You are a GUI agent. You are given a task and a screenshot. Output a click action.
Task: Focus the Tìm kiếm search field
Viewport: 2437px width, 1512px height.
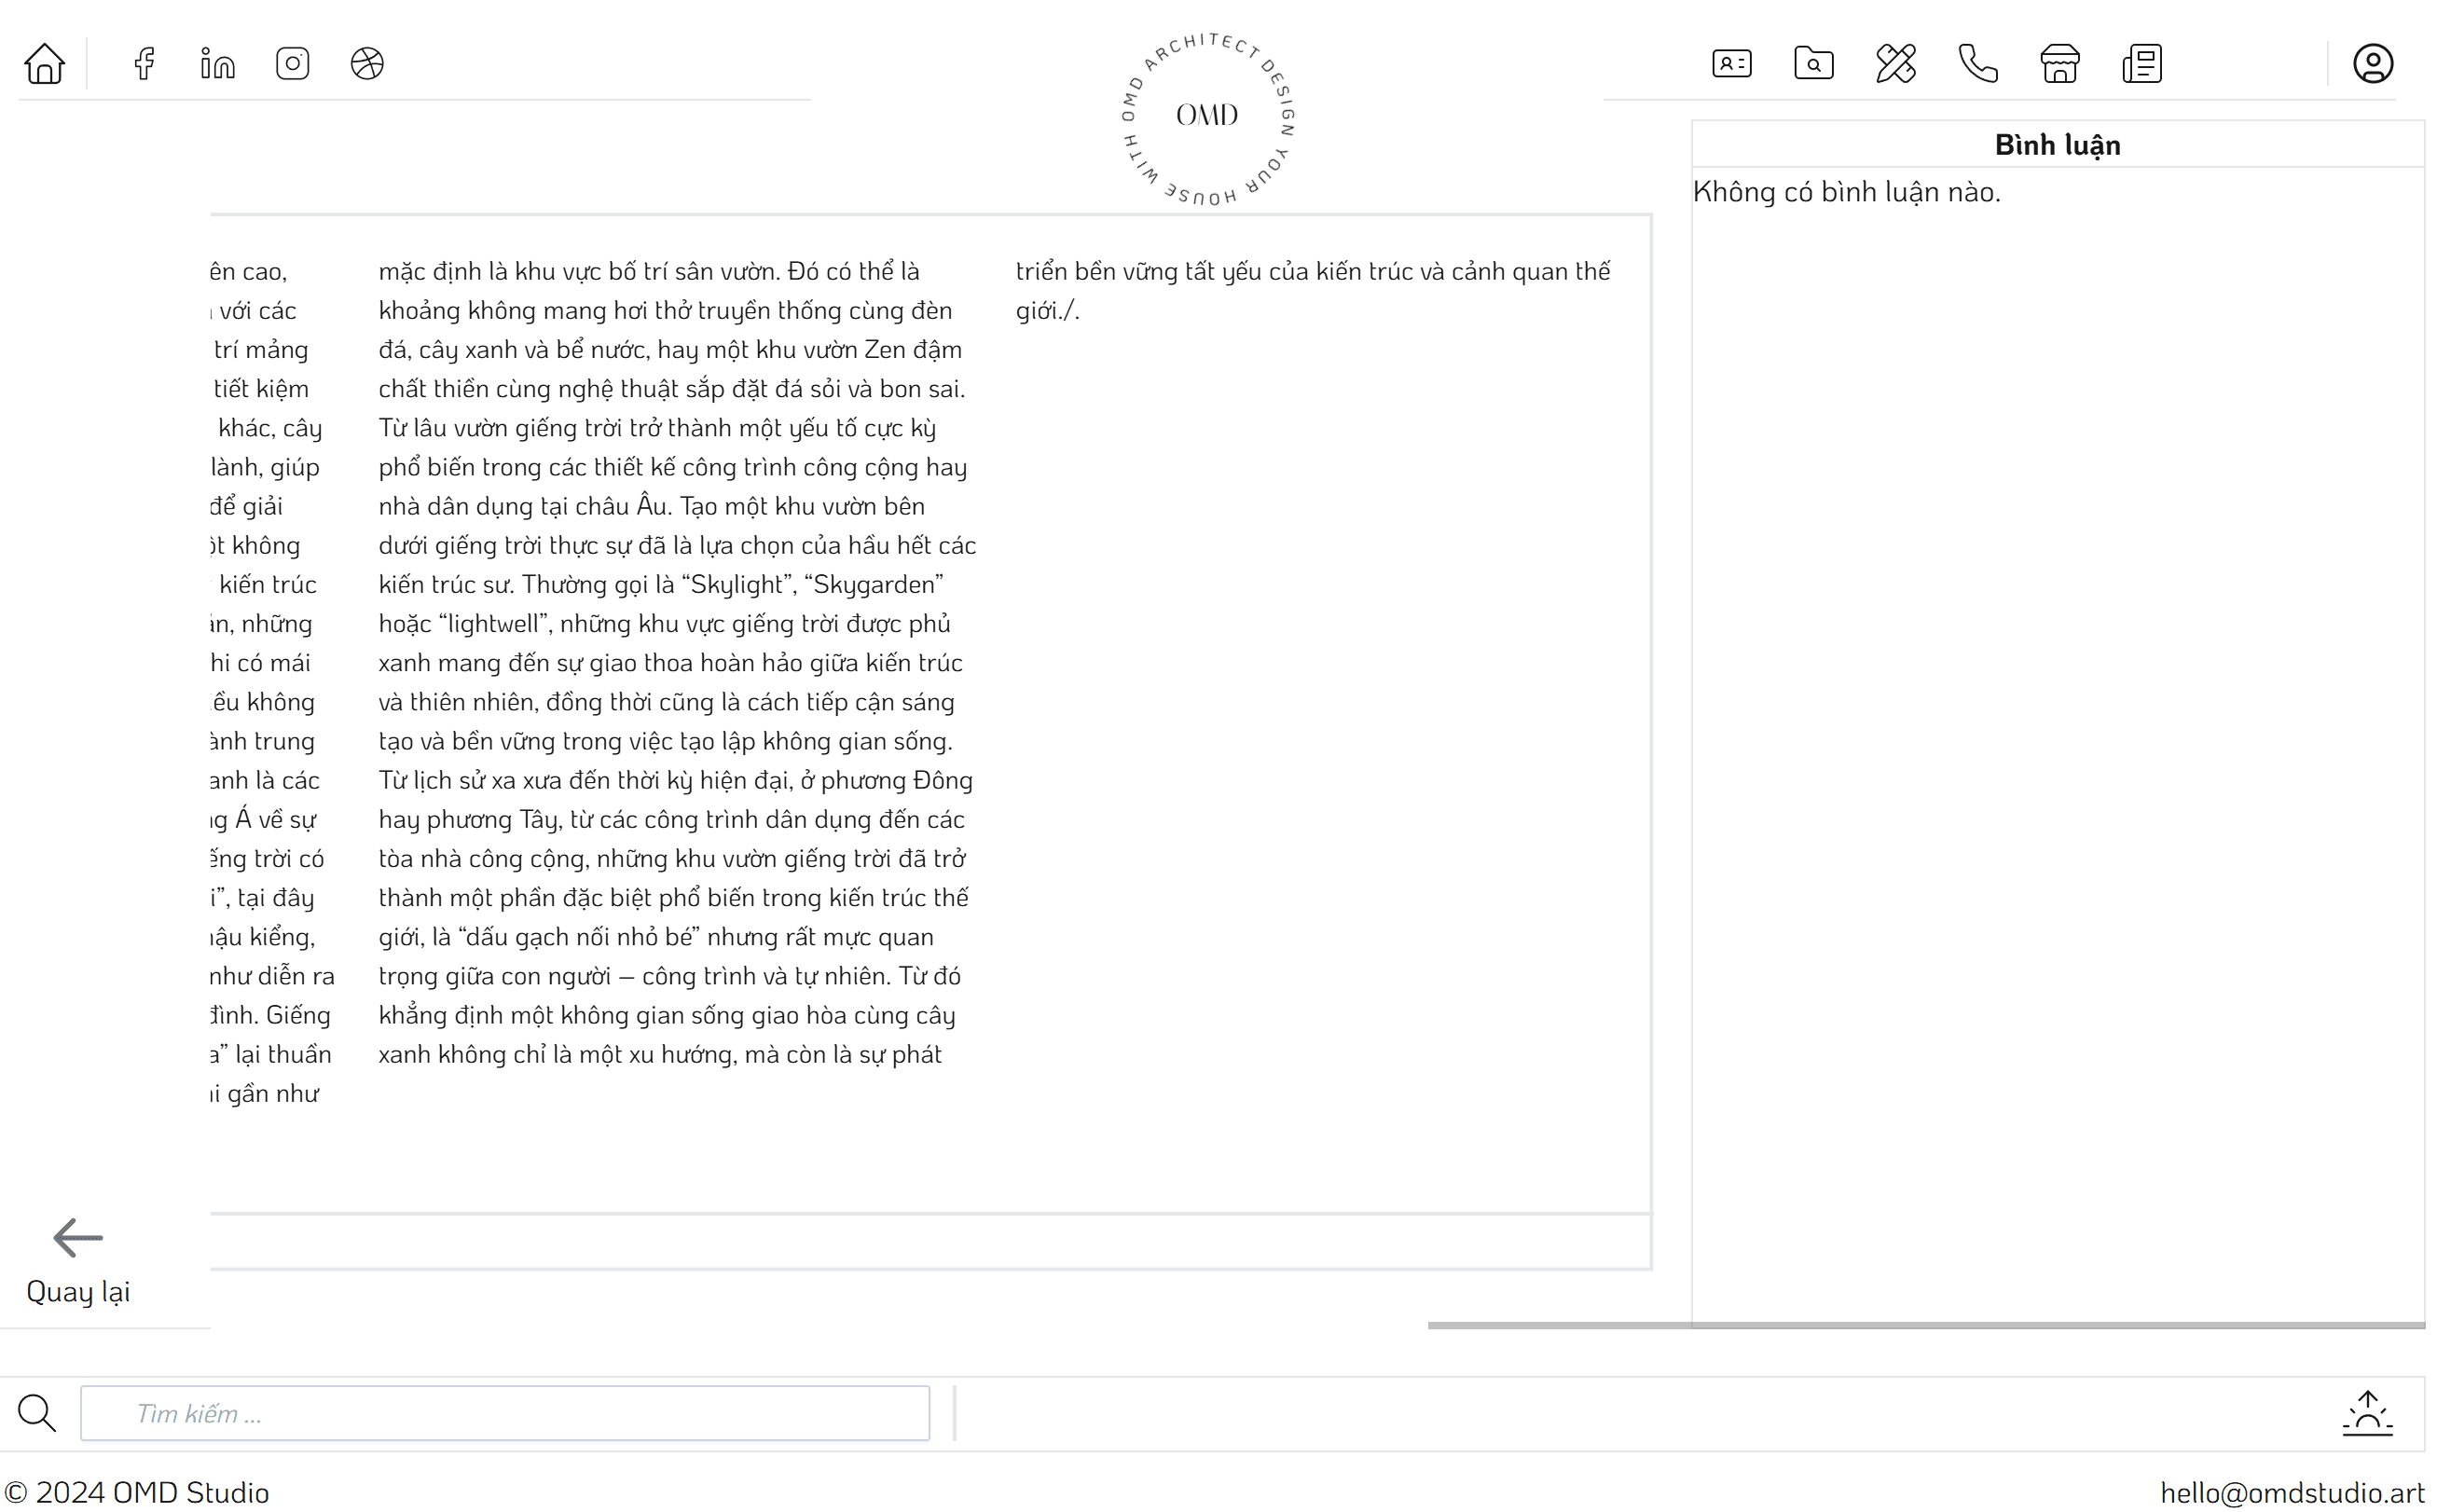504,1413
